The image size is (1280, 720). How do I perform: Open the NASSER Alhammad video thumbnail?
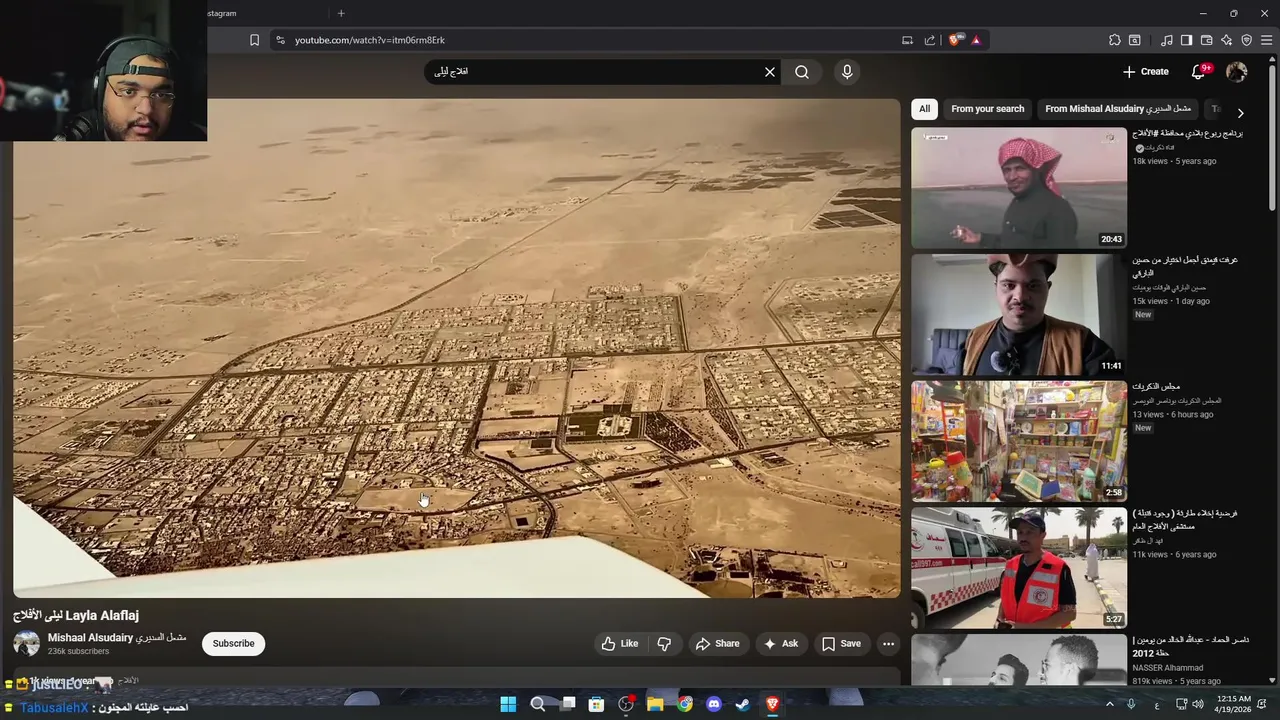pyautogui.click(x=1019, y=660)
